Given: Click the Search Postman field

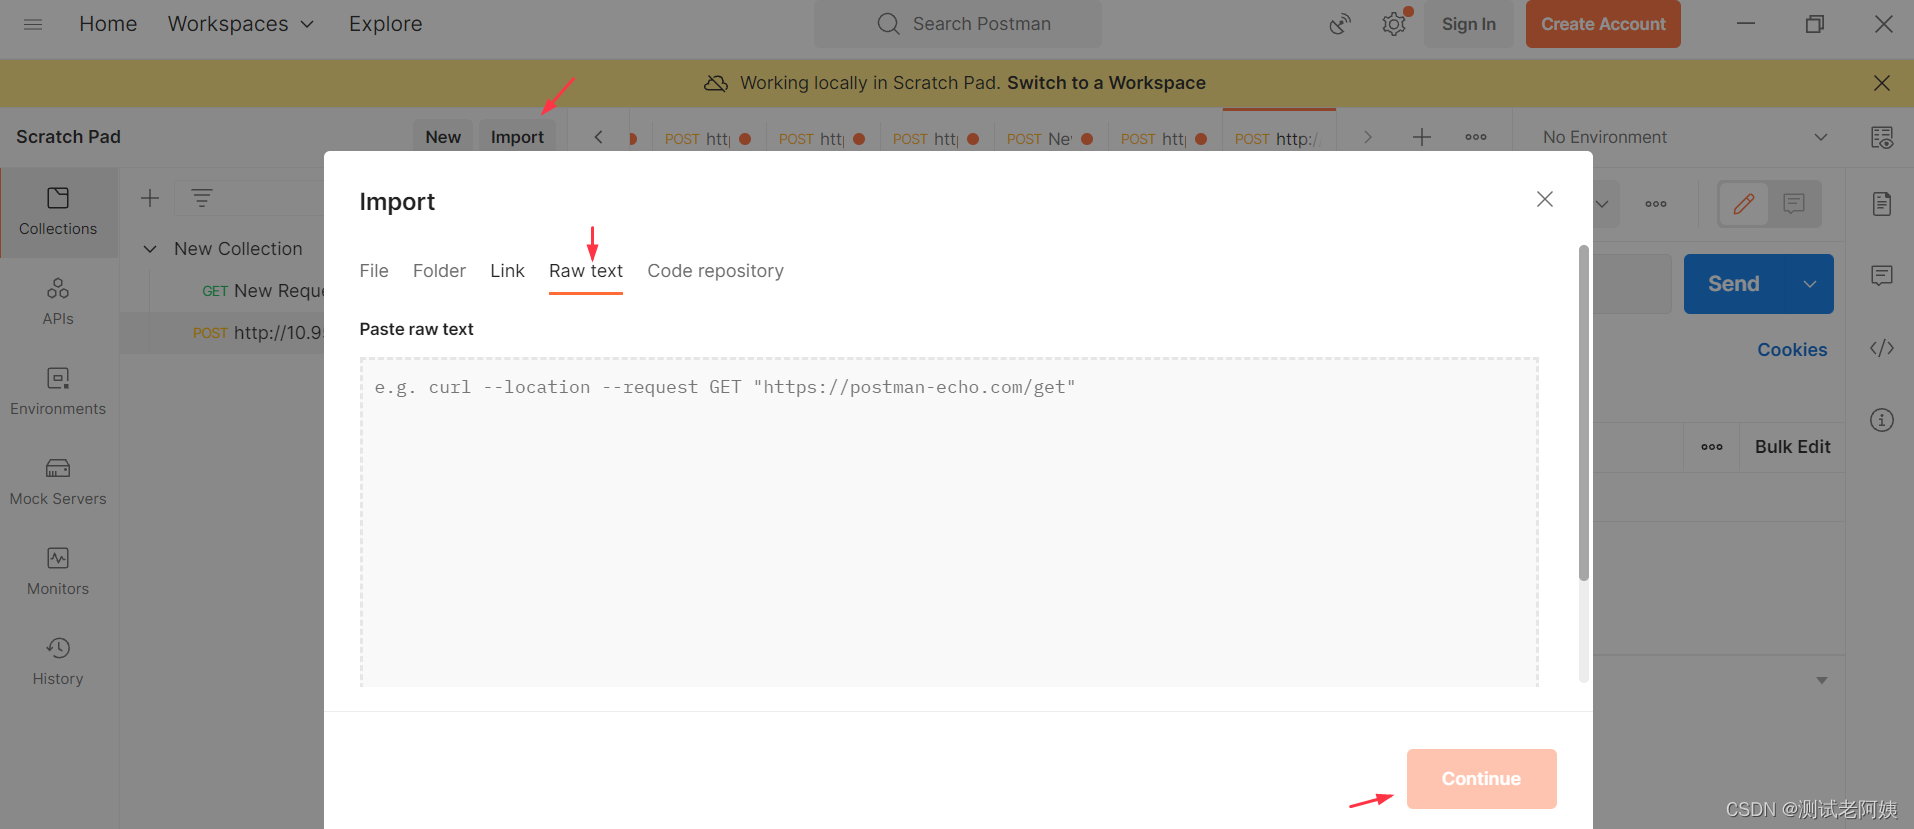Looking at the screenshot, I should (958, 24).
